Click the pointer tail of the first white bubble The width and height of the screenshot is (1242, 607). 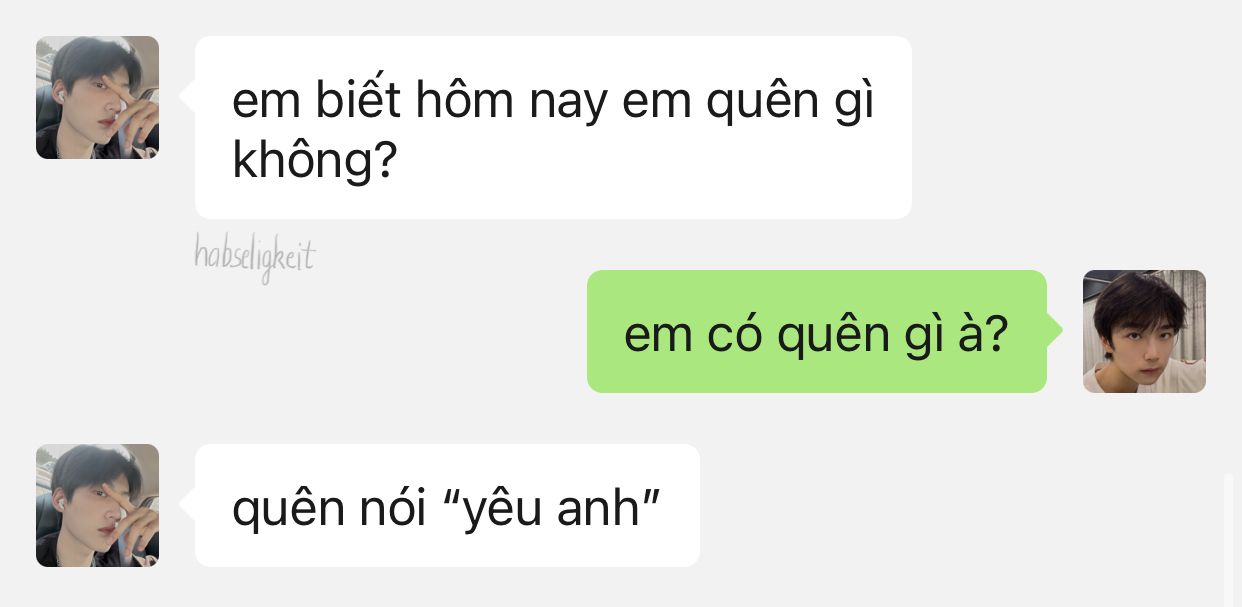pyautogui.click(x=187, y=97)
